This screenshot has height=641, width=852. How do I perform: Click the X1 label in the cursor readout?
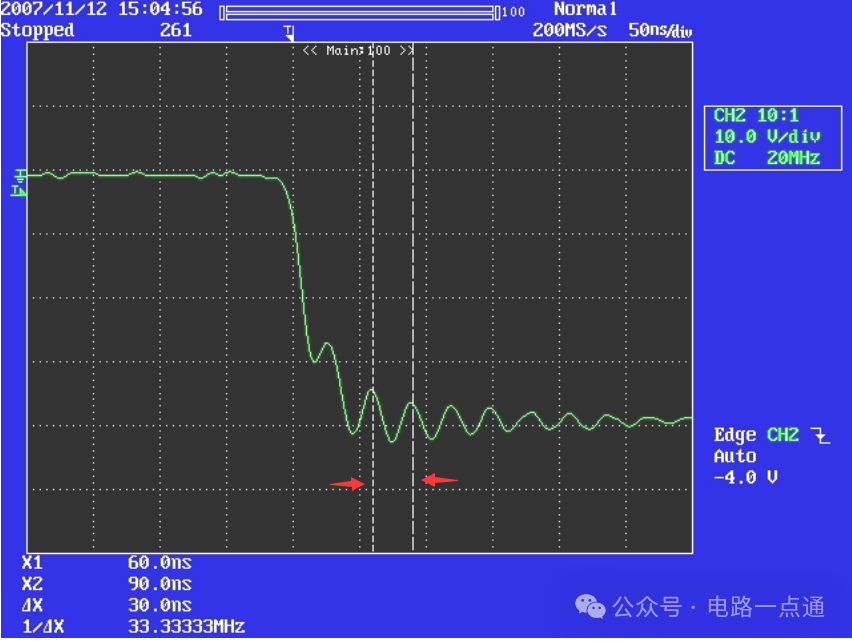(x=32, y=563)
